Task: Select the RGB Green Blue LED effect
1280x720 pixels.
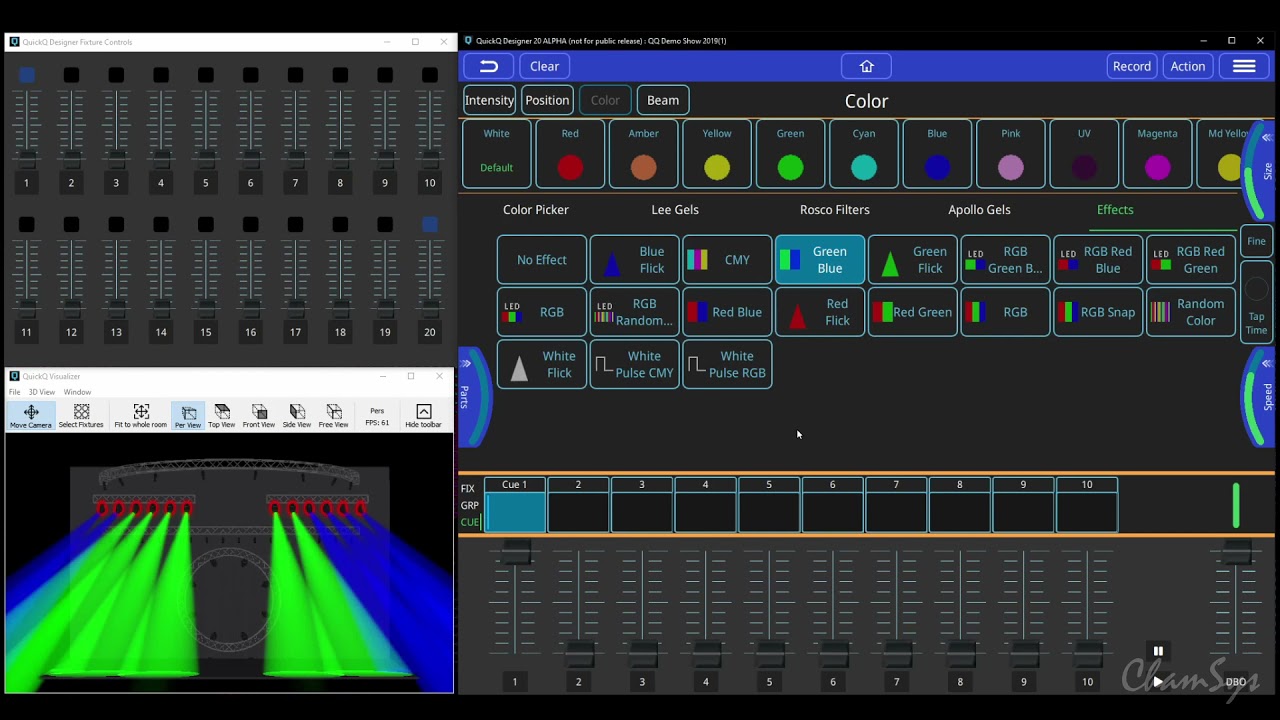Action: [x=1006, y=260]
